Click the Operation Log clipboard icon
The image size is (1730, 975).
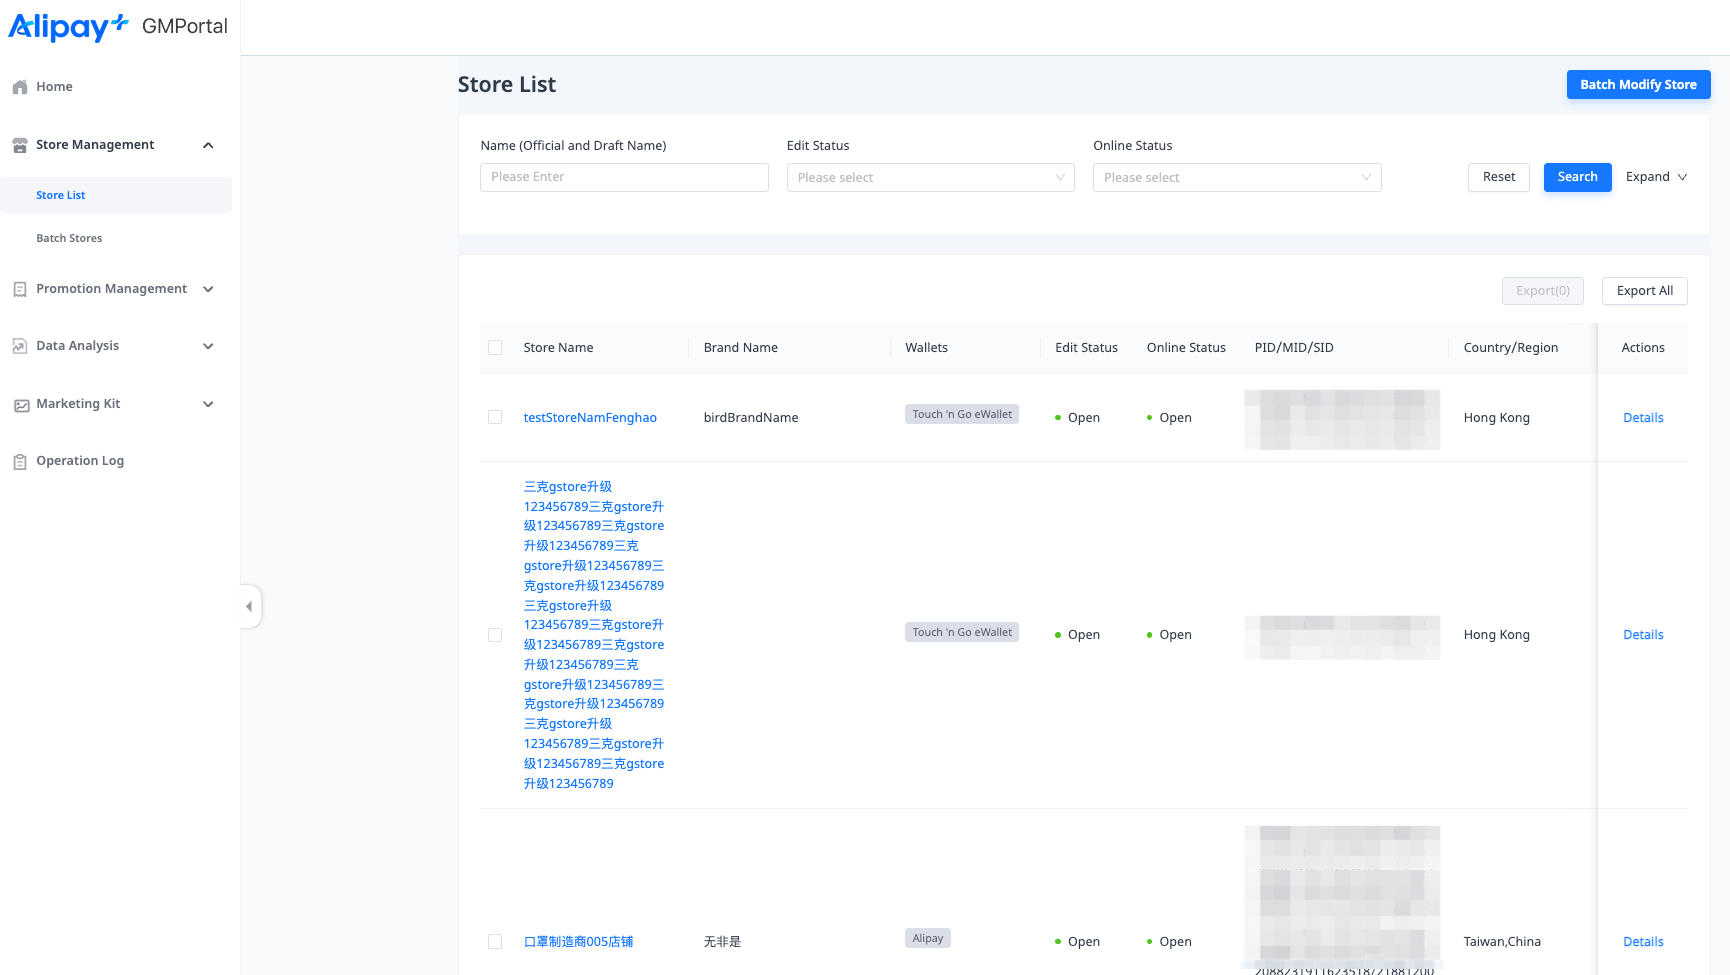pos(20,461)
